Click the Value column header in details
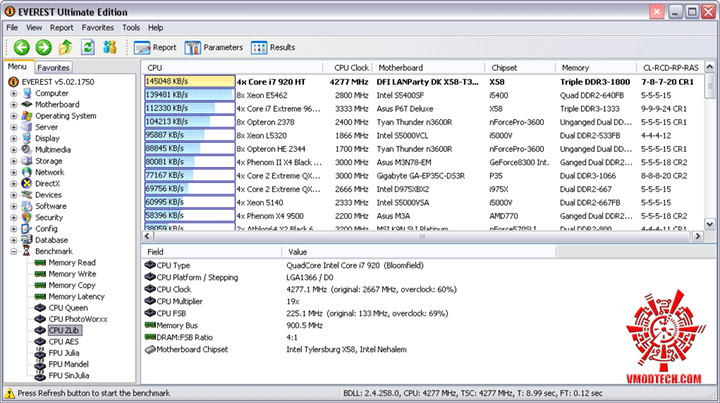720x403 pixels. coord(418,252)
